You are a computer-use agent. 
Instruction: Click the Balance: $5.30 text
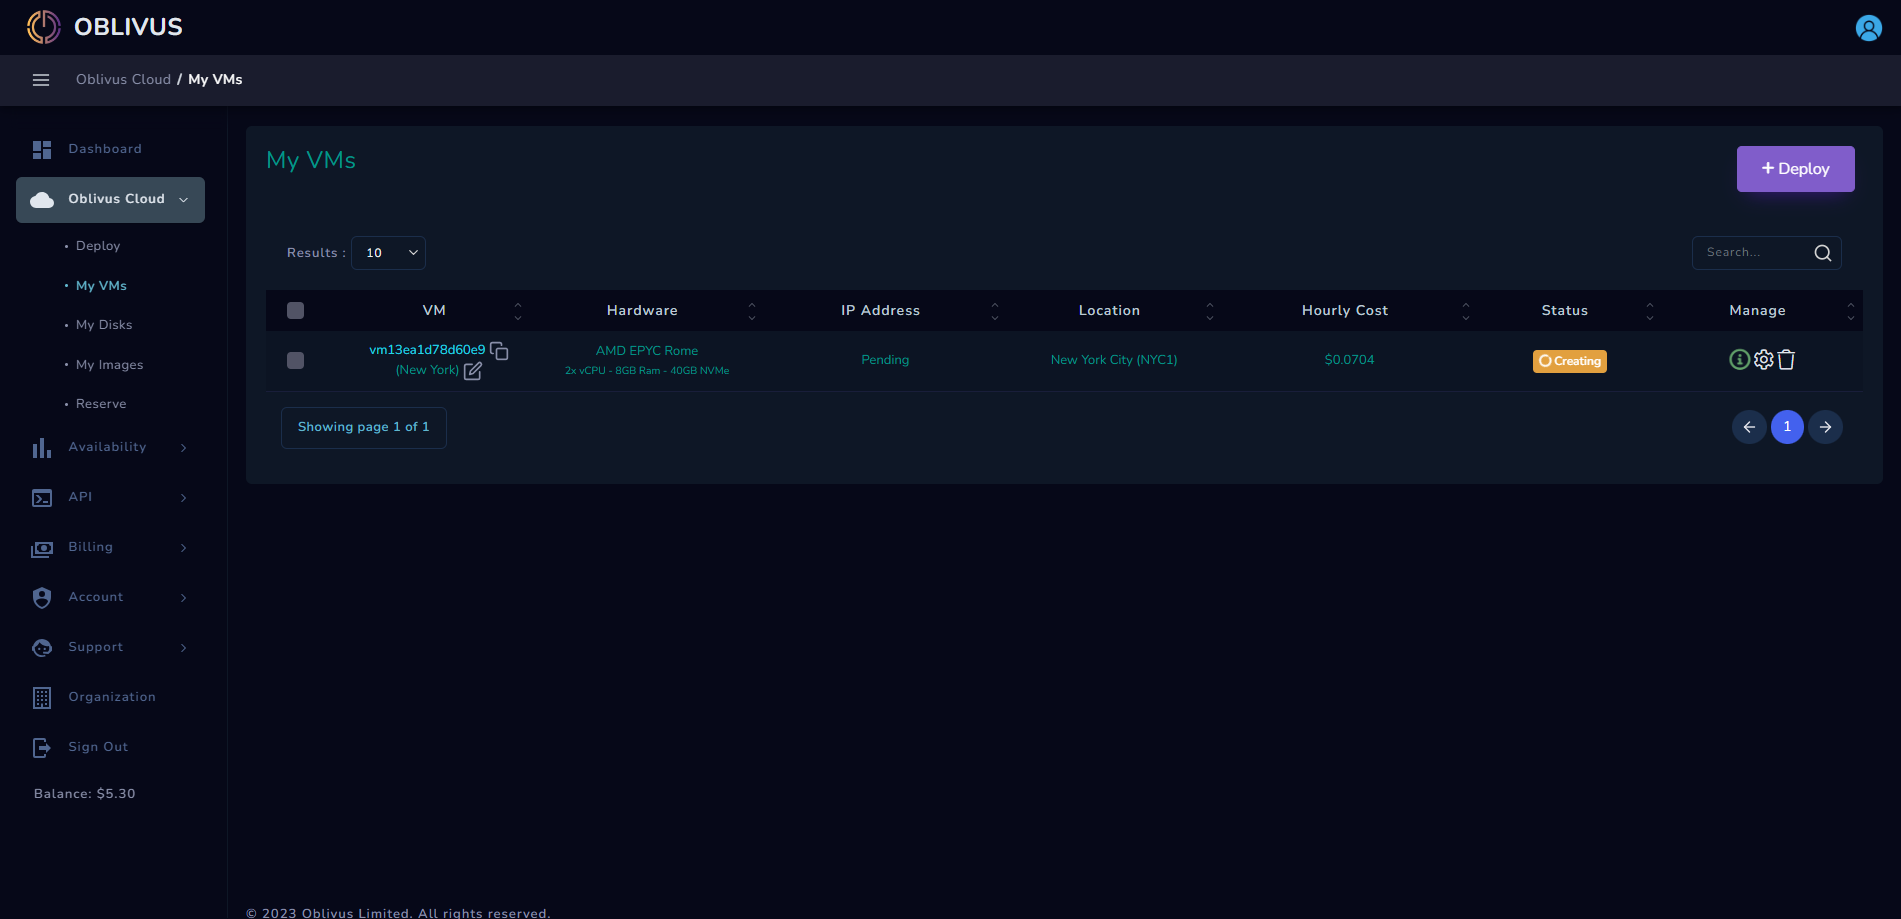pos(85,794)
